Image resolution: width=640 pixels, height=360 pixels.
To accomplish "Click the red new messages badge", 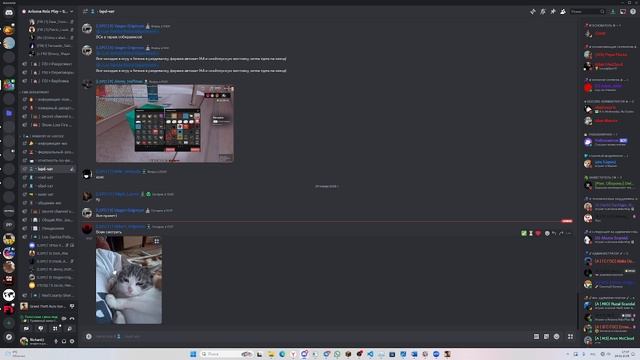I will (567, 221).
